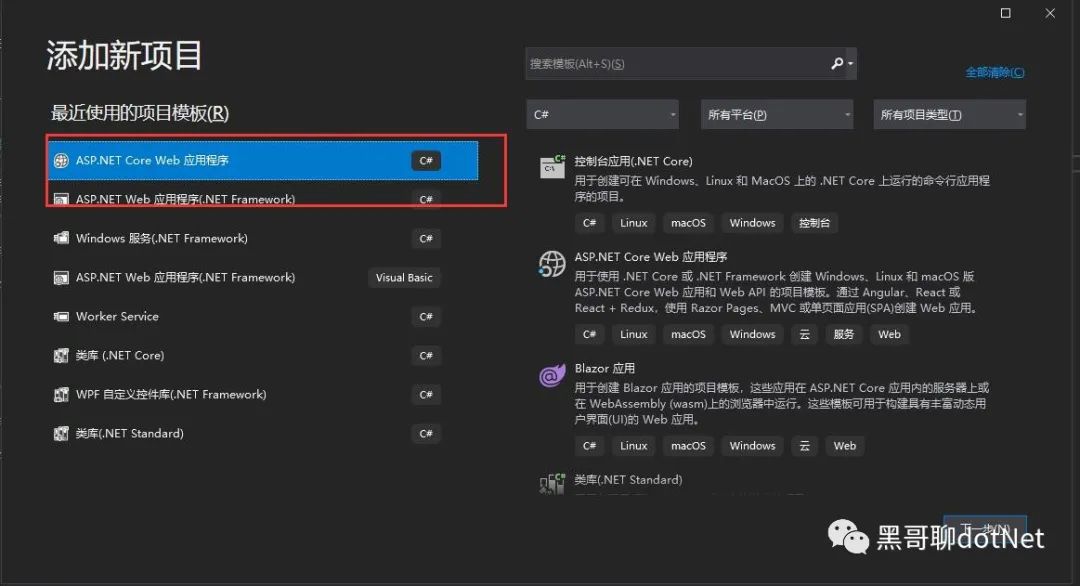
Task: Close the 添加新项目 dialog
Action: 1050,13
